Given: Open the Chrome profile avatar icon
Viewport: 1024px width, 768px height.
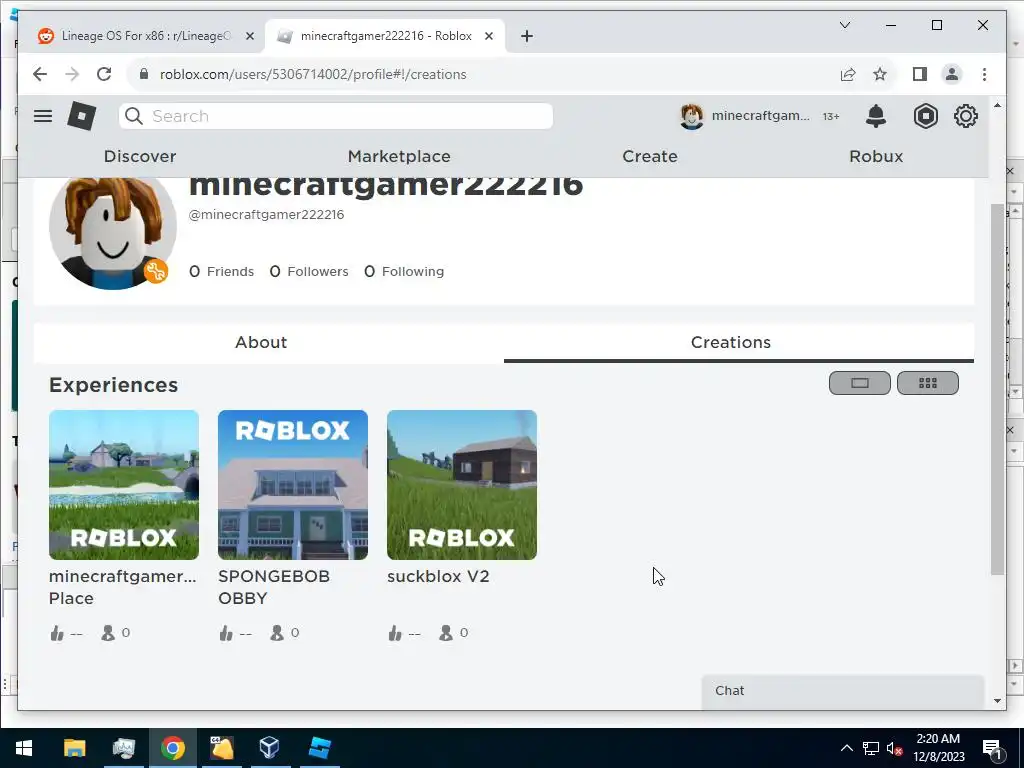Looking at the screenshot, I should coord(952,74).
